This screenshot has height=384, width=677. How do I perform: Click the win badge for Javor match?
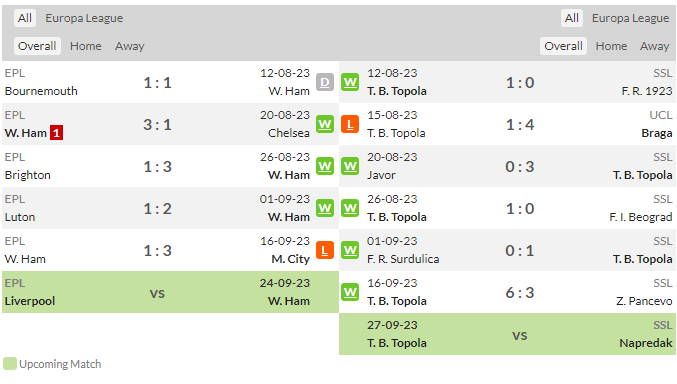click(350, 166)
